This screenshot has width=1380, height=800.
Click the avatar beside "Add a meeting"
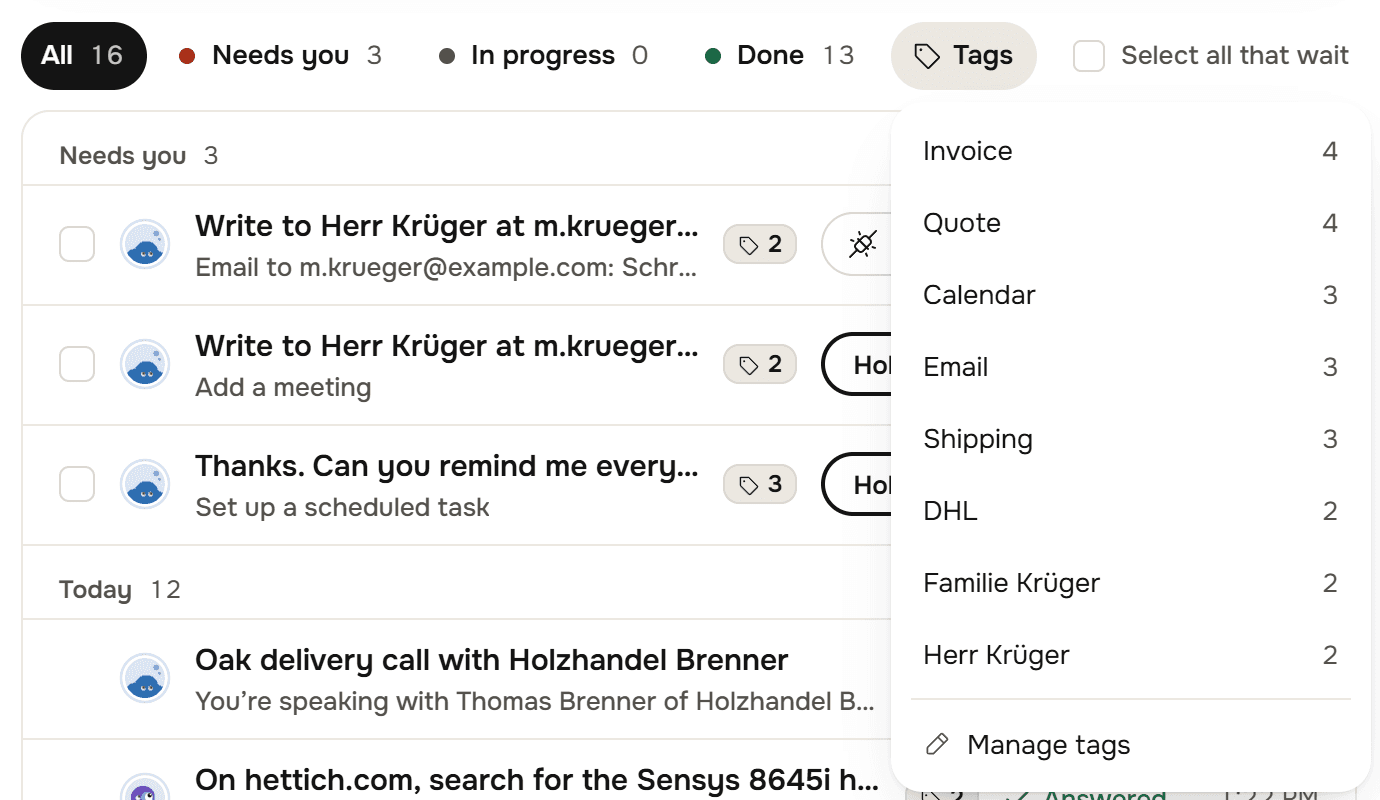pos(145,365)
